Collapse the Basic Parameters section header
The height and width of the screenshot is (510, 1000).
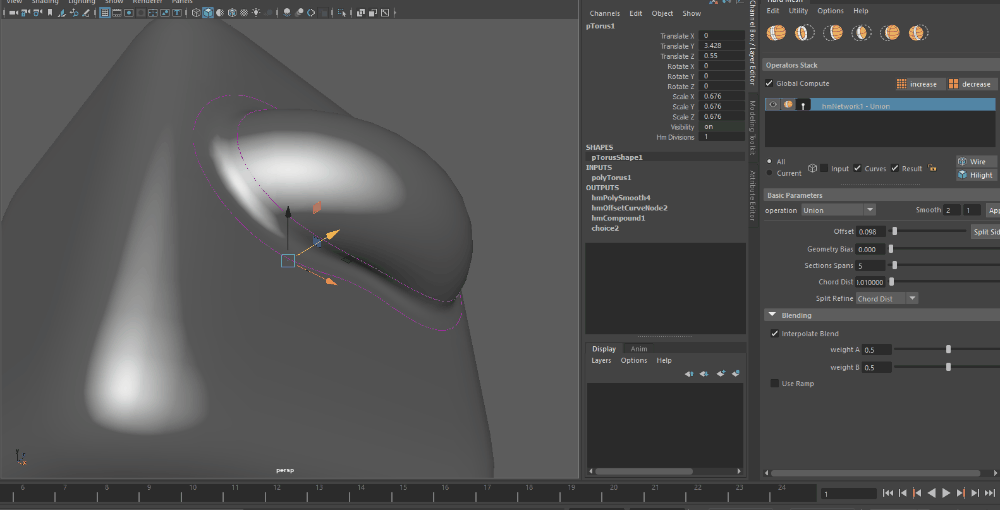point(881,195)
